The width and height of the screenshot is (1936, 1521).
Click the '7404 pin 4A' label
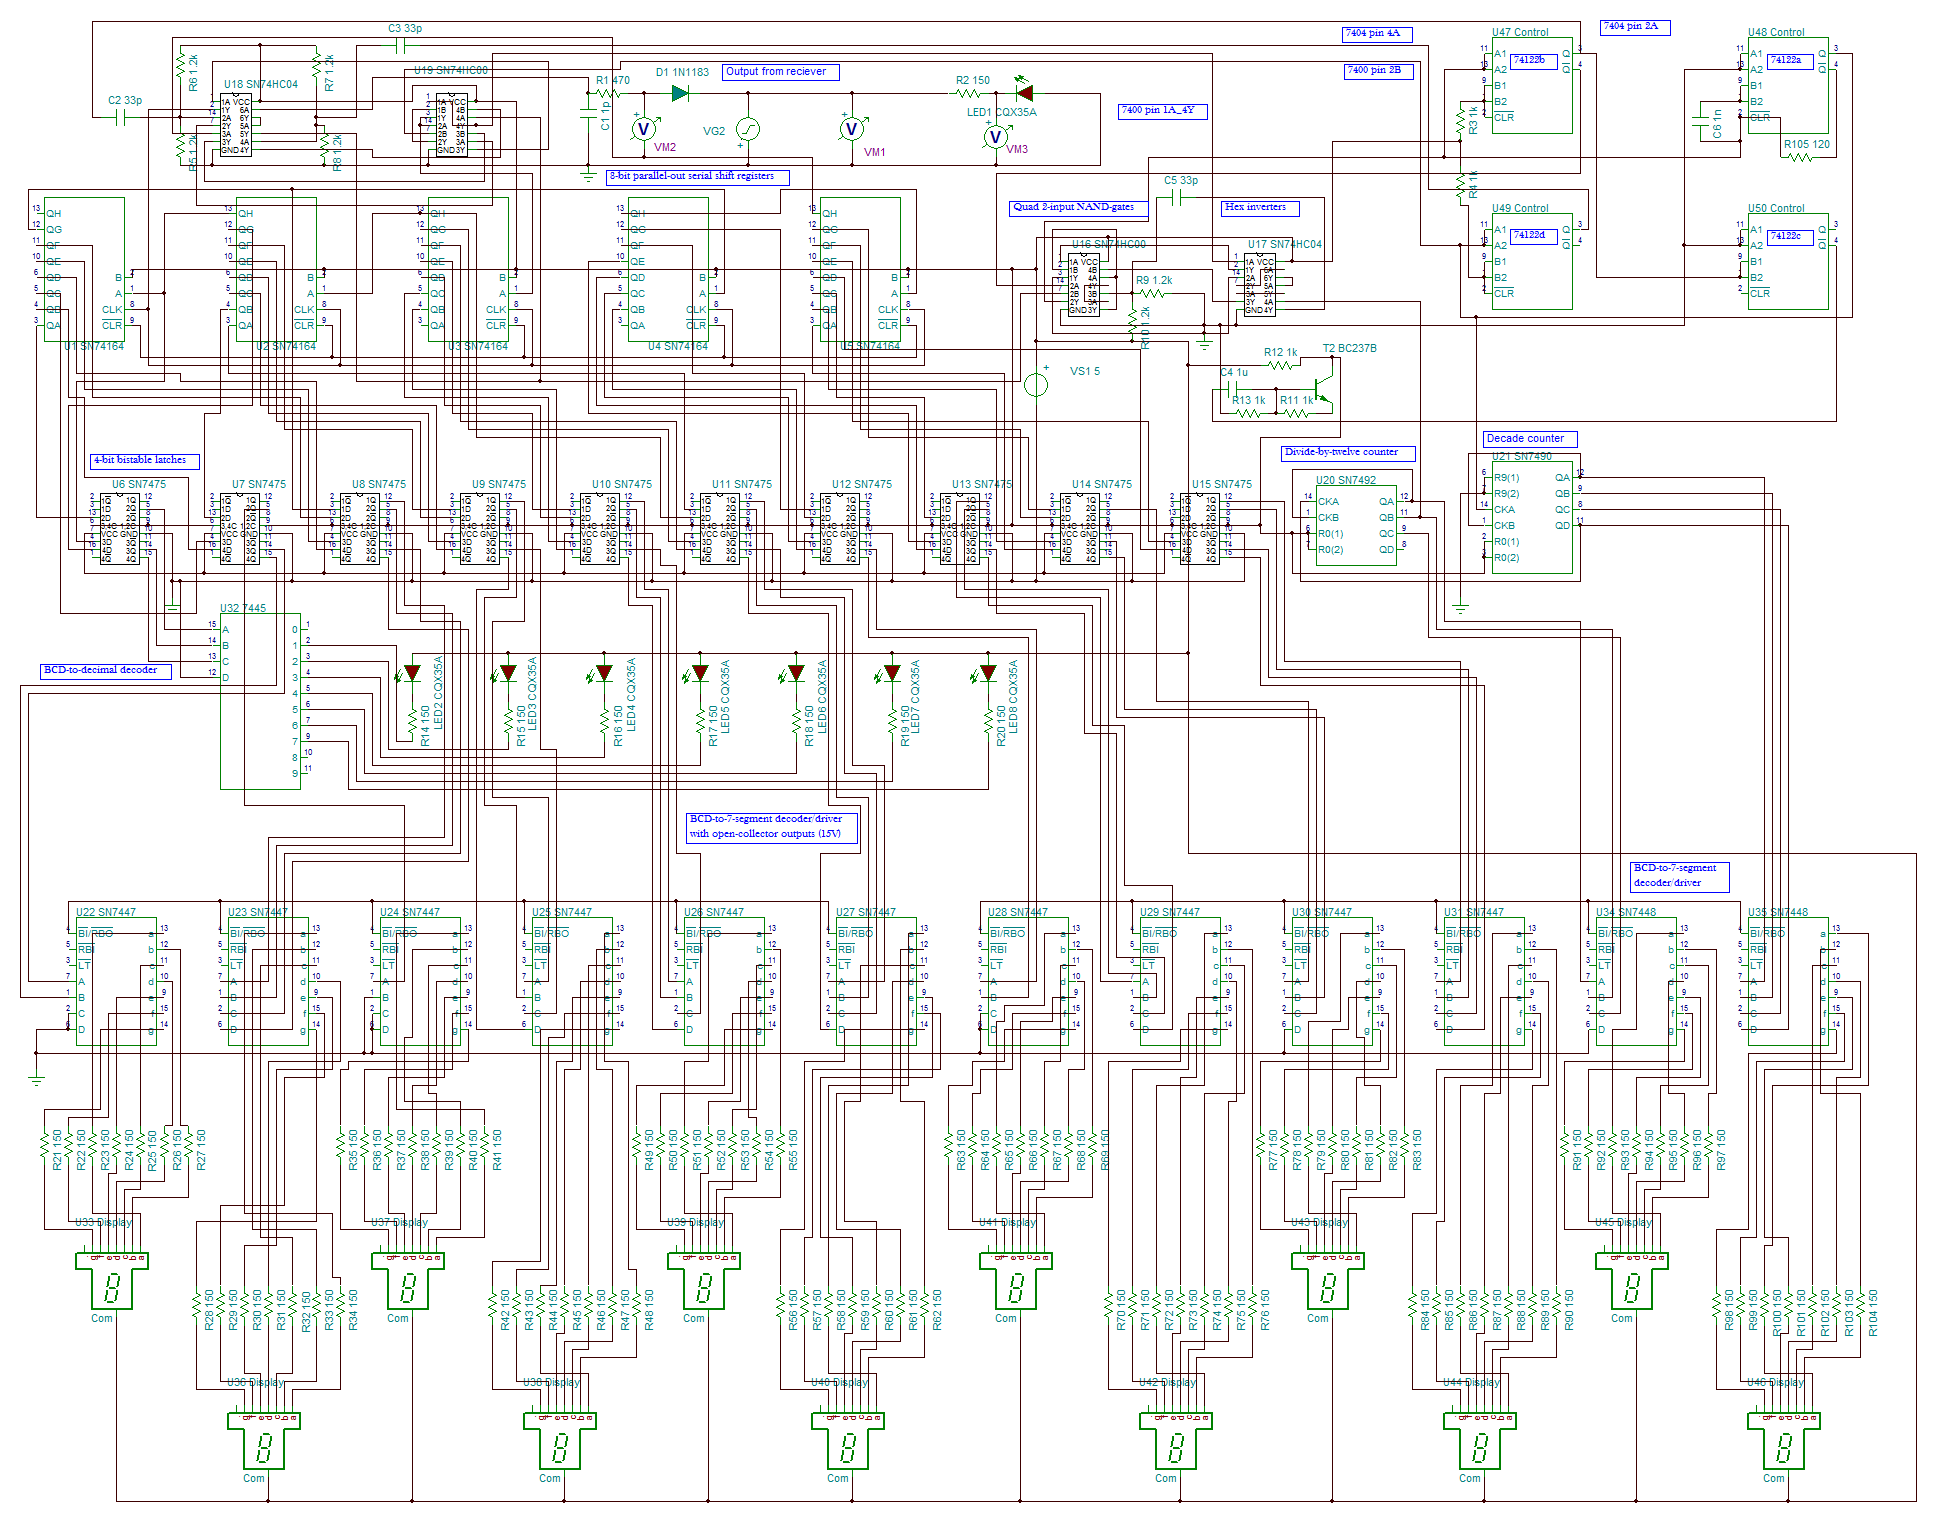(1377, 34)
